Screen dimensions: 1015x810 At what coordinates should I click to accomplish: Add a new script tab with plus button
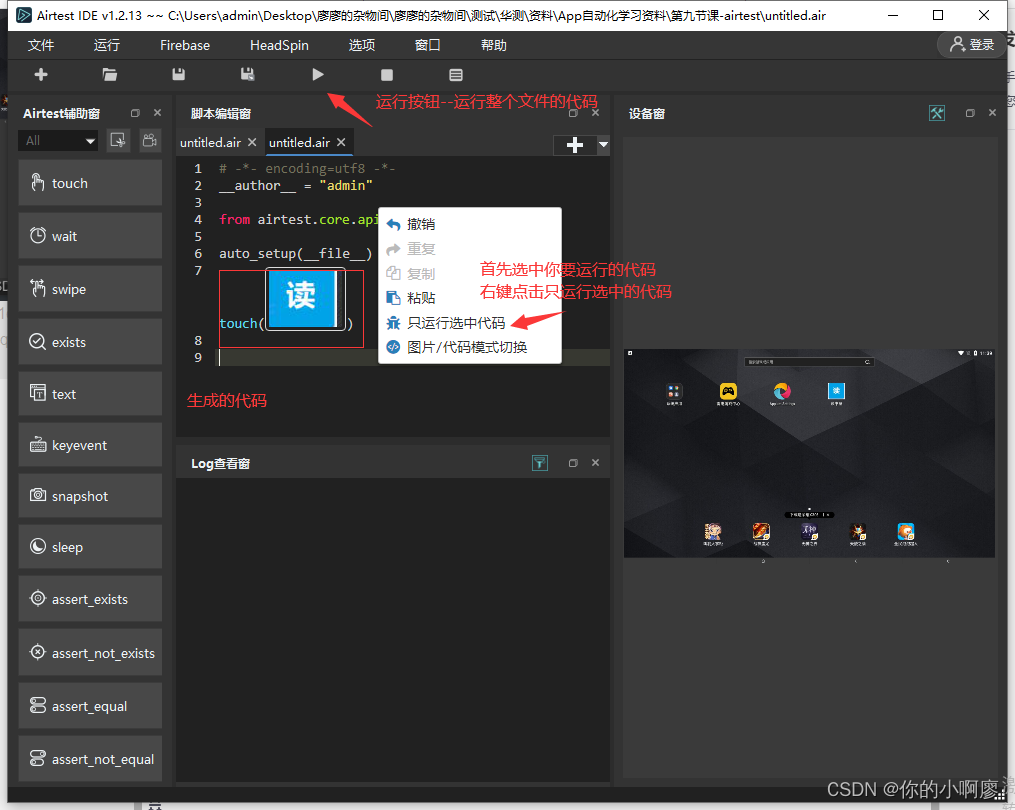(x=575, y=145)
